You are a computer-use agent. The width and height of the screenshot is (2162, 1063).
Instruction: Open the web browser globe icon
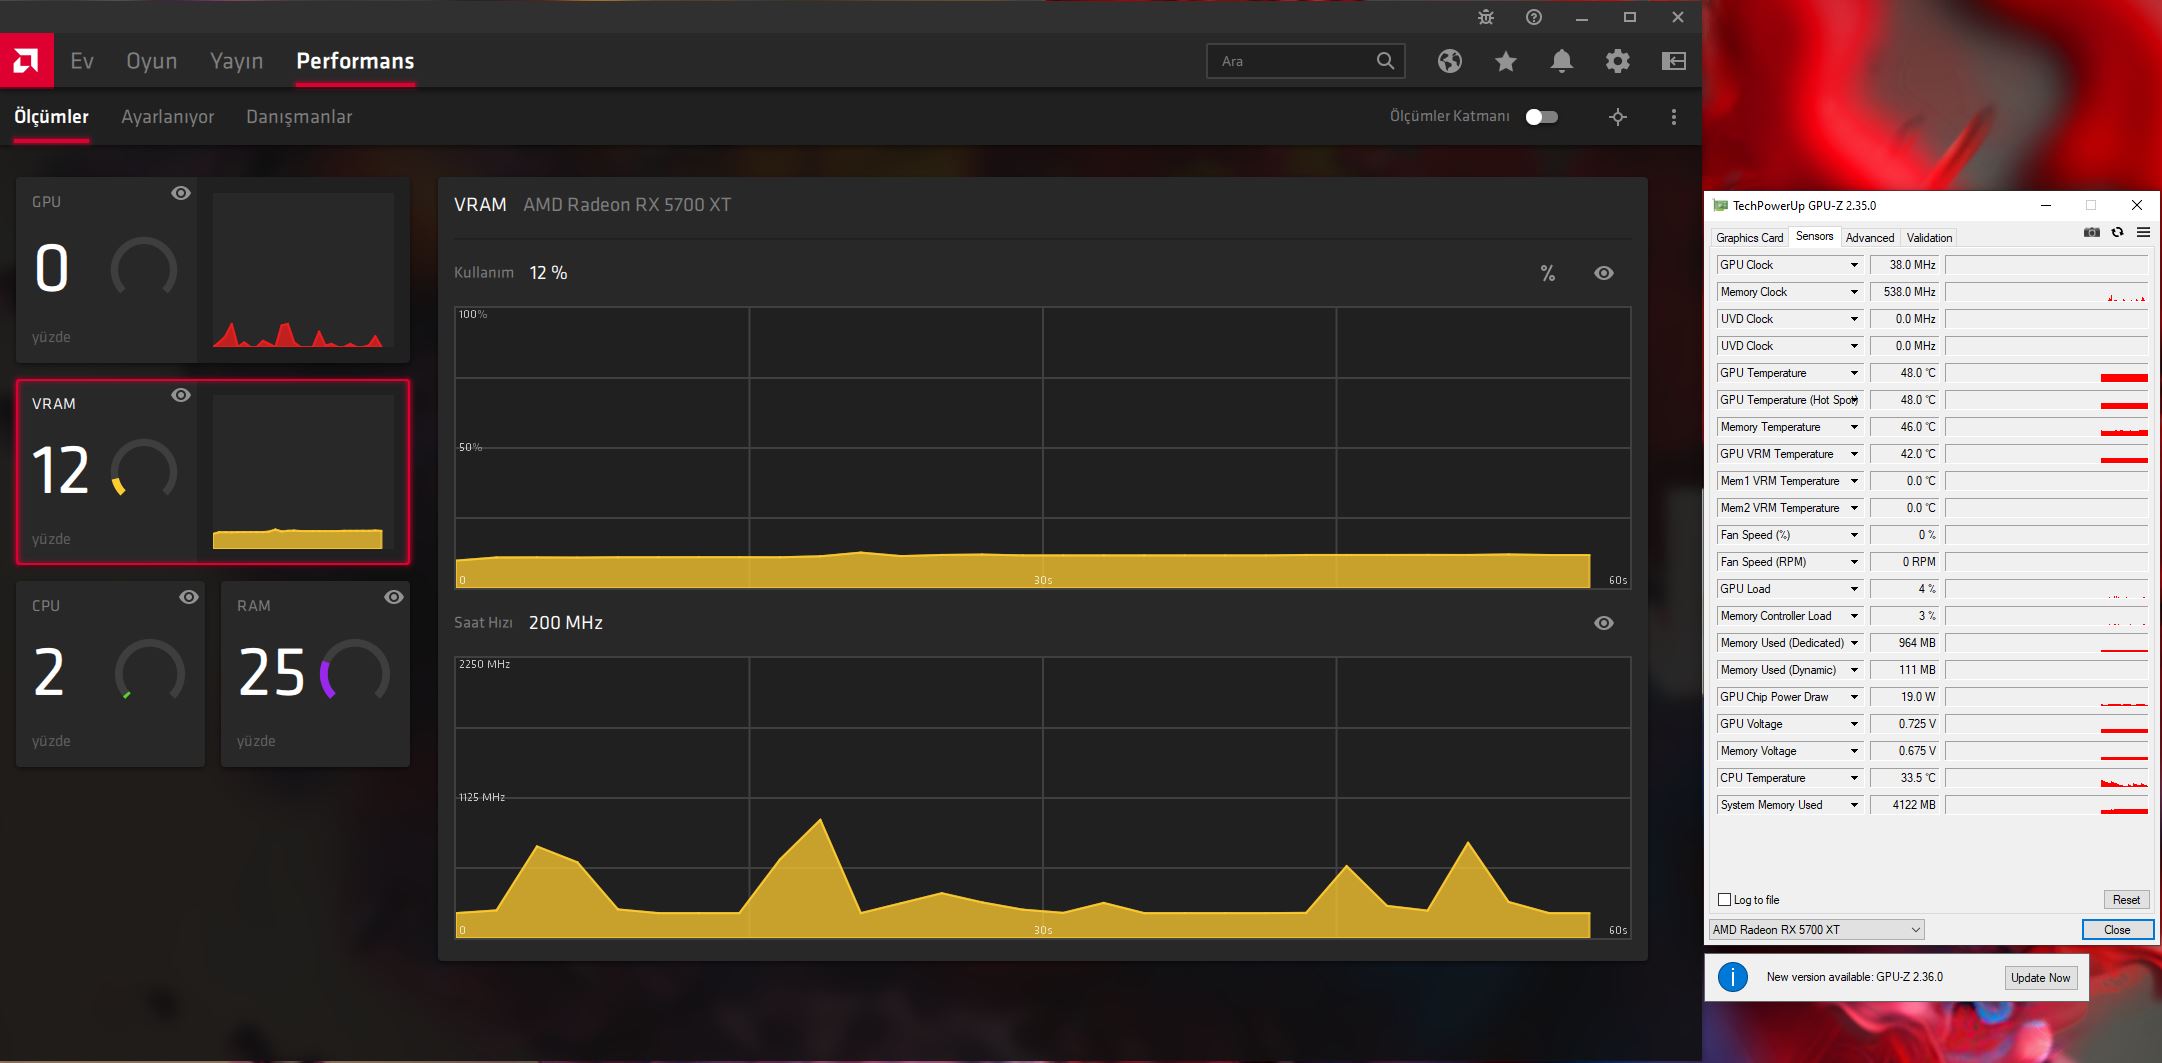[1450, 61]
